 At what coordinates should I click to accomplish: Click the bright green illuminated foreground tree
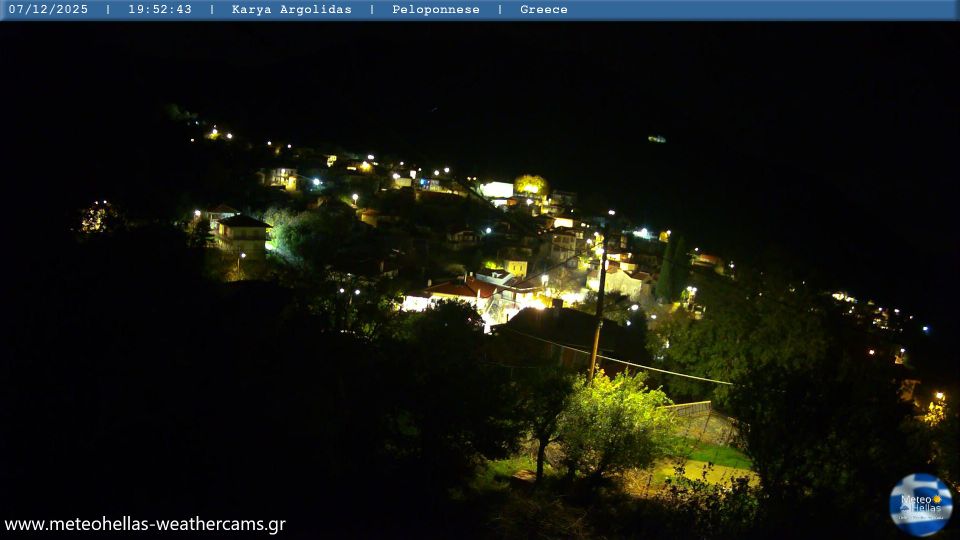tap(612, 422)
